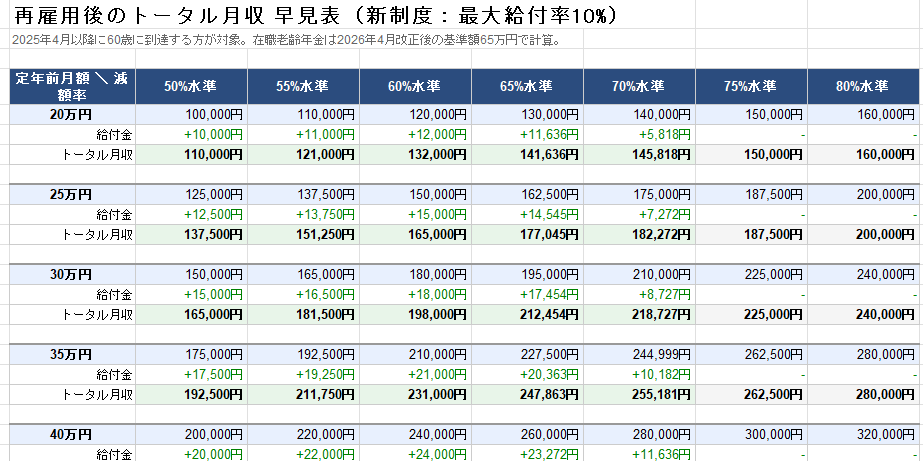Select the '320,000円' salary cell
Viewport: 923px width, 461px height.
tap(863, 435)
